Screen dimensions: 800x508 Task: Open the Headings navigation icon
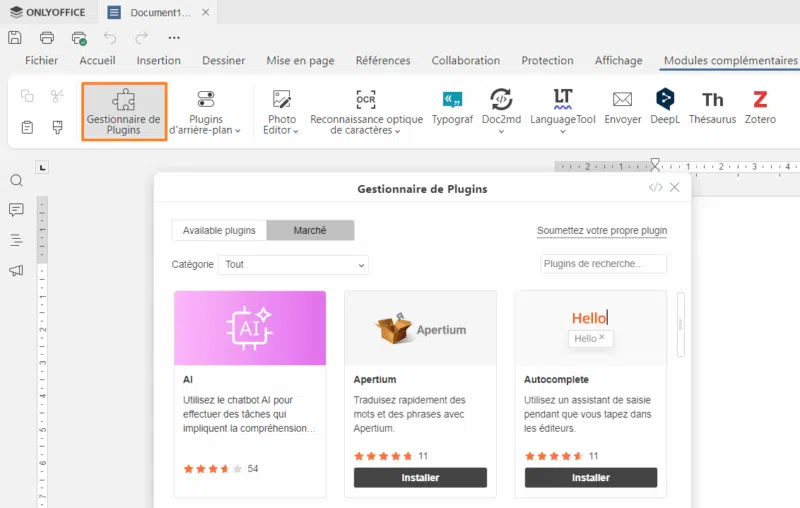click(16, 240)
